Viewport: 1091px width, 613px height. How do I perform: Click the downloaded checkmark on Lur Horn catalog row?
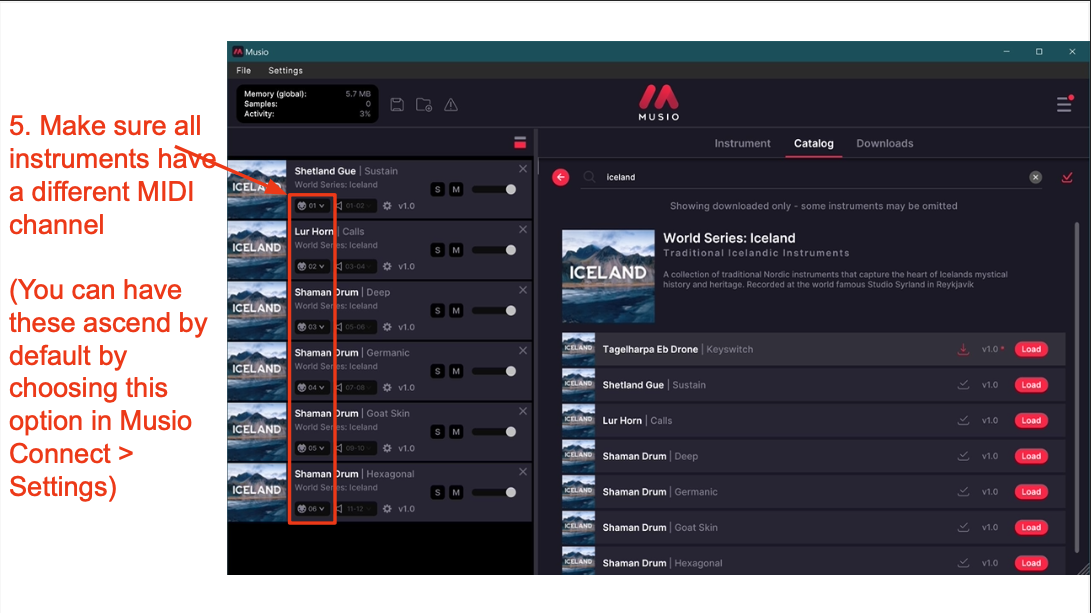(x=963, y=420)
